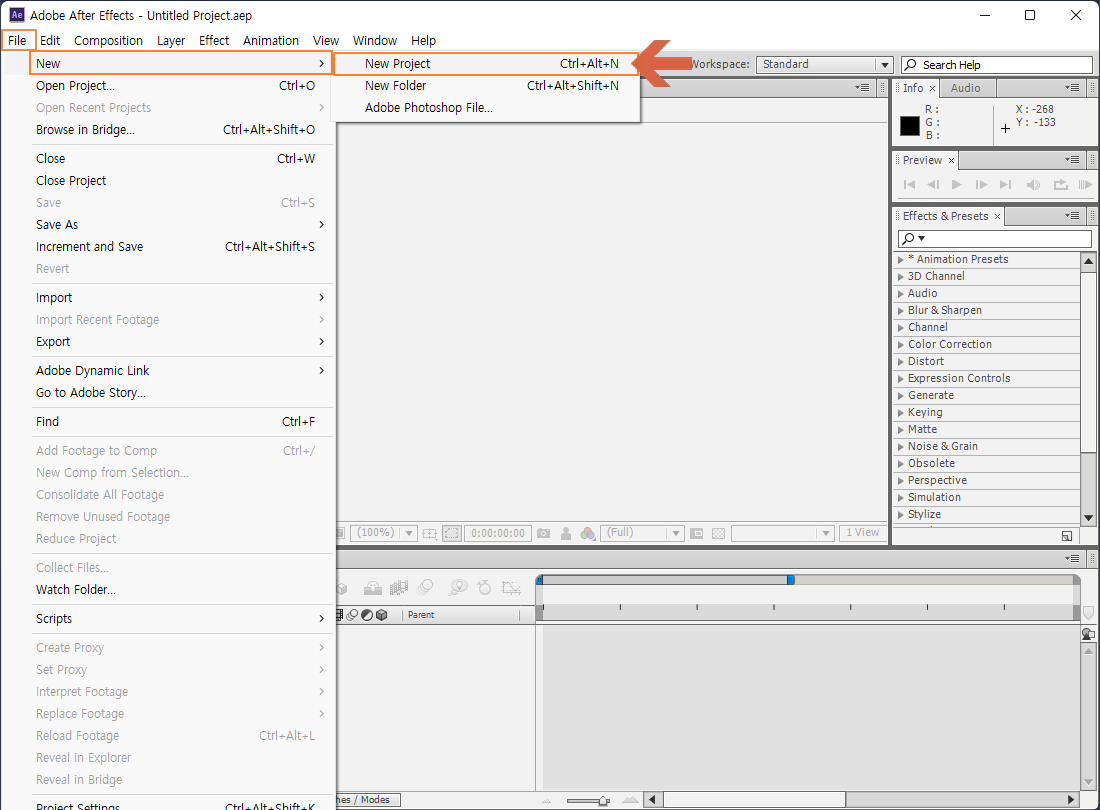Click the Brainstorm lightbulb icon in timeline
The width and height of the screenshot is (1100, 810).
point(457,587)
